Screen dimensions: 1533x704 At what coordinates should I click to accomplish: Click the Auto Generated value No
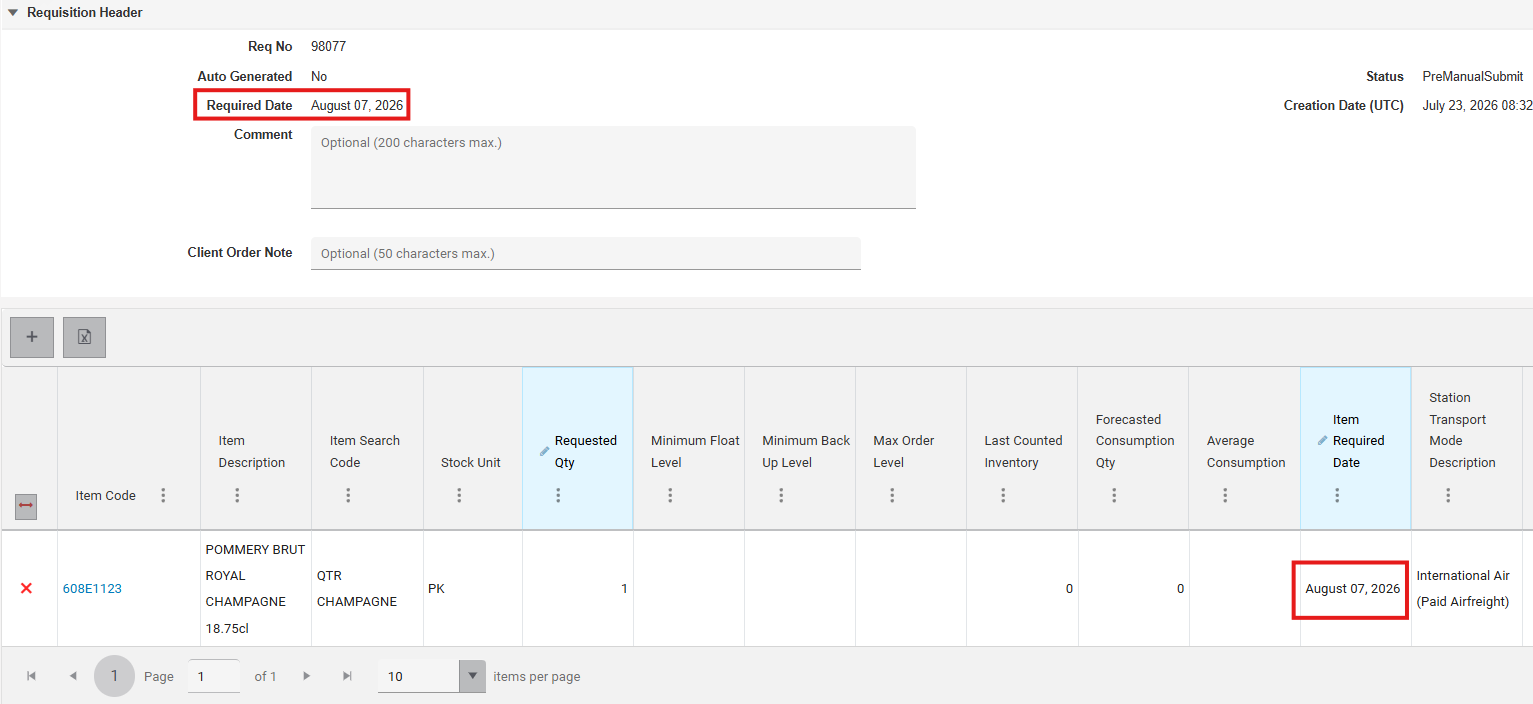[x=319, y=76]
